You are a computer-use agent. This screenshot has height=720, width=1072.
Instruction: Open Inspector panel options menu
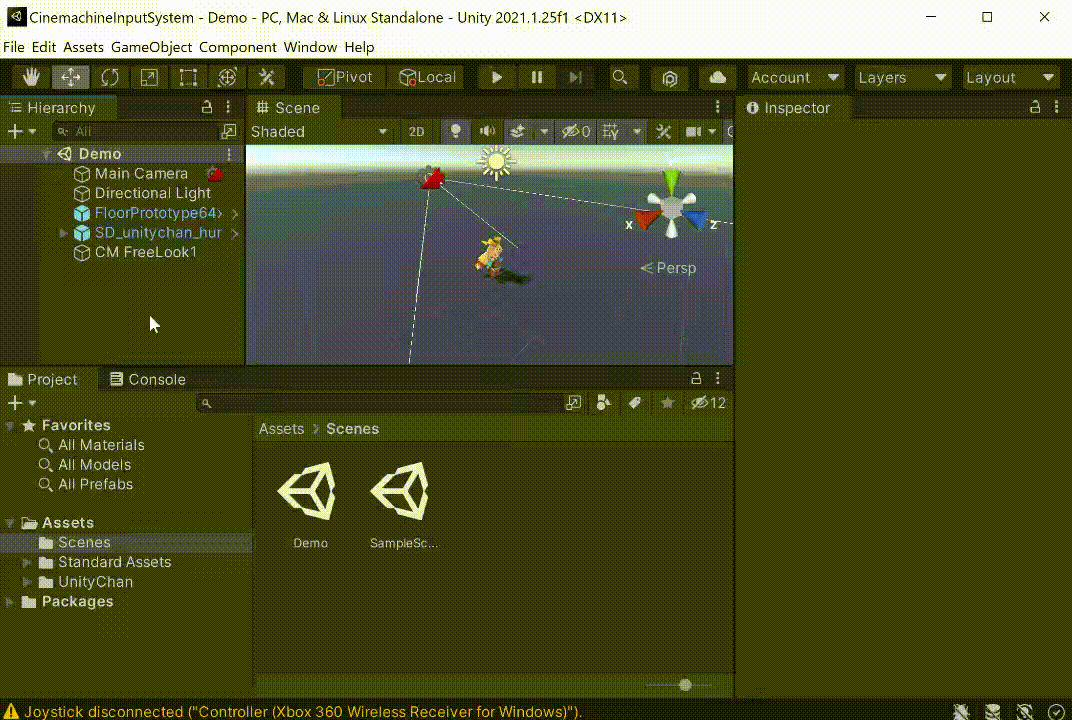point(1057,107)
